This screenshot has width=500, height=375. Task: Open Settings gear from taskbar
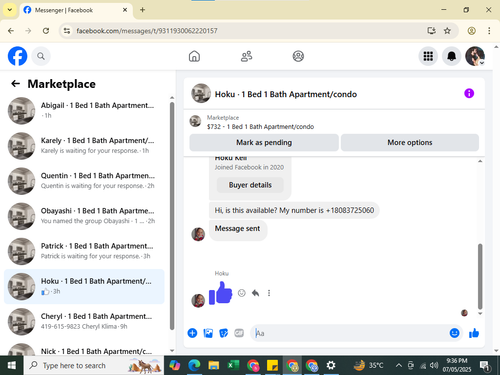(x=331, y=365)
